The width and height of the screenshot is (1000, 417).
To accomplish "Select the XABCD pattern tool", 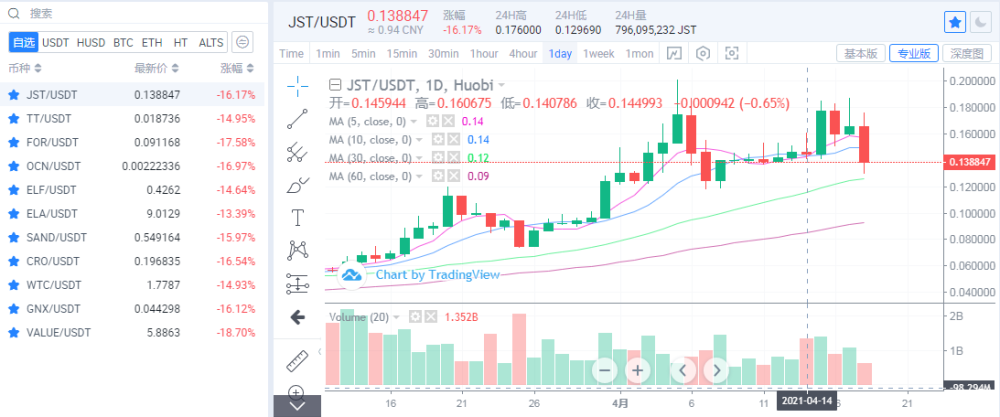I will coord(297,250).
